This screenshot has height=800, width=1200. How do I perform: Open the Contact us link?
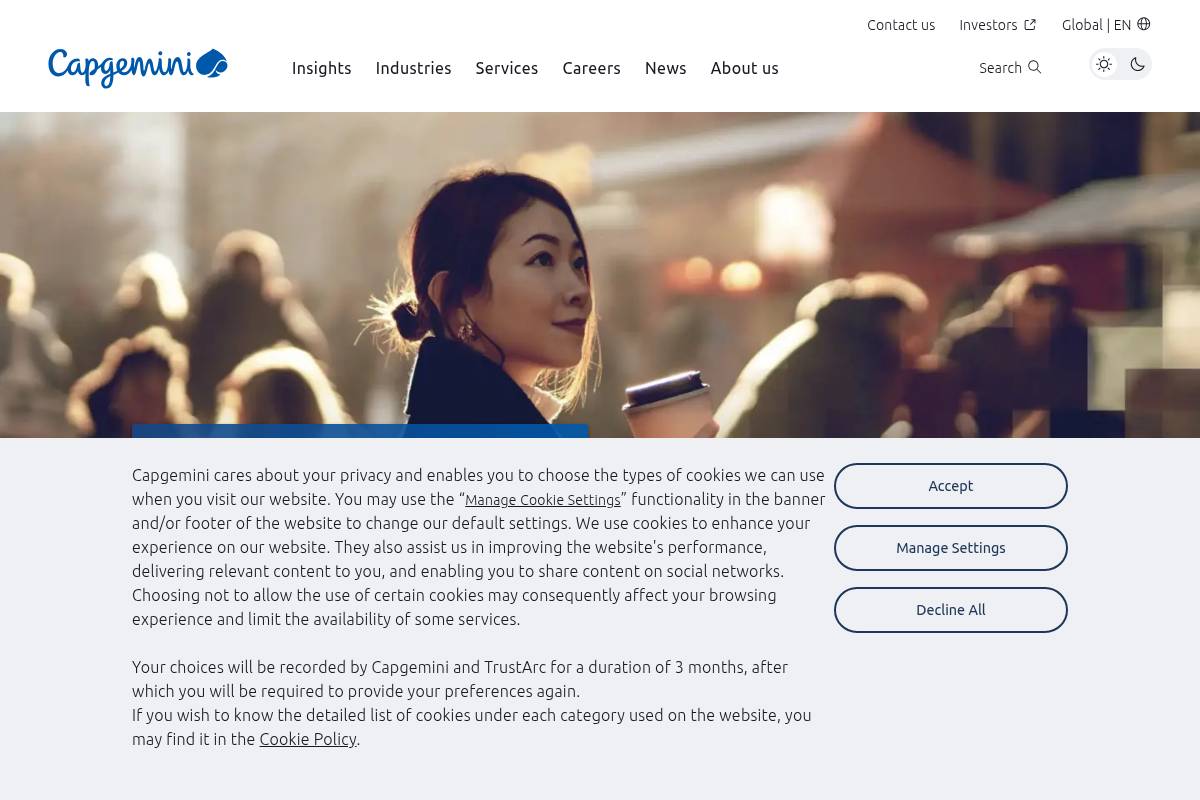click(901, 25)
